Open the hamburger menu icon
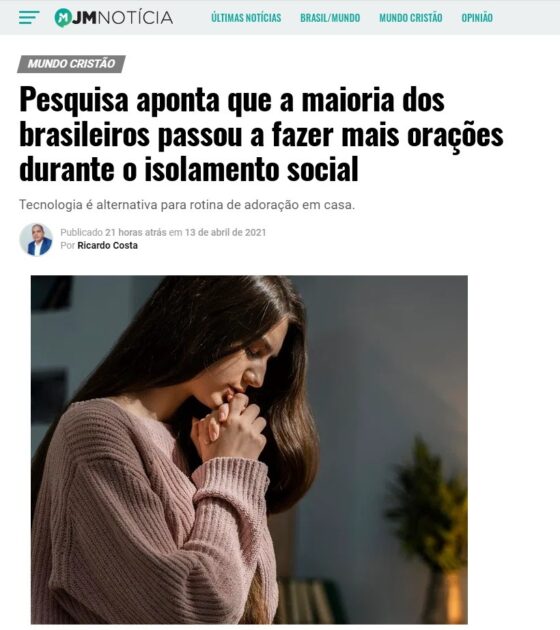 click(x=29, y=18)
